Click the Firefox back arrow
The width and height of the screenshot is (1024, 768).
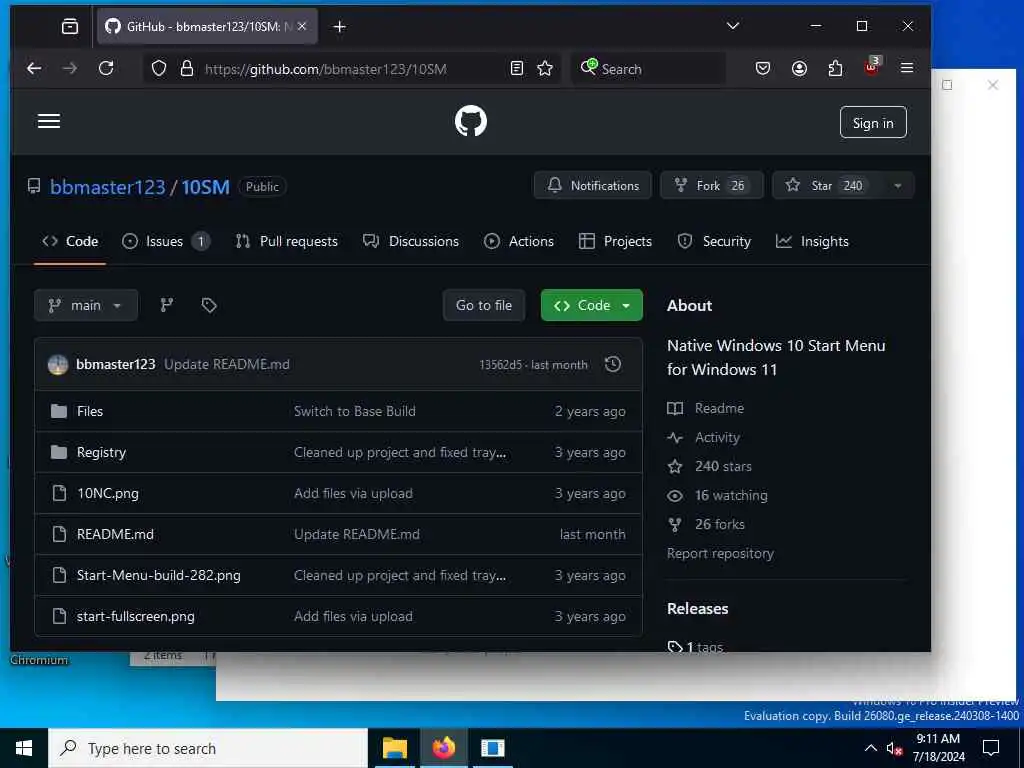click(34, 69)
